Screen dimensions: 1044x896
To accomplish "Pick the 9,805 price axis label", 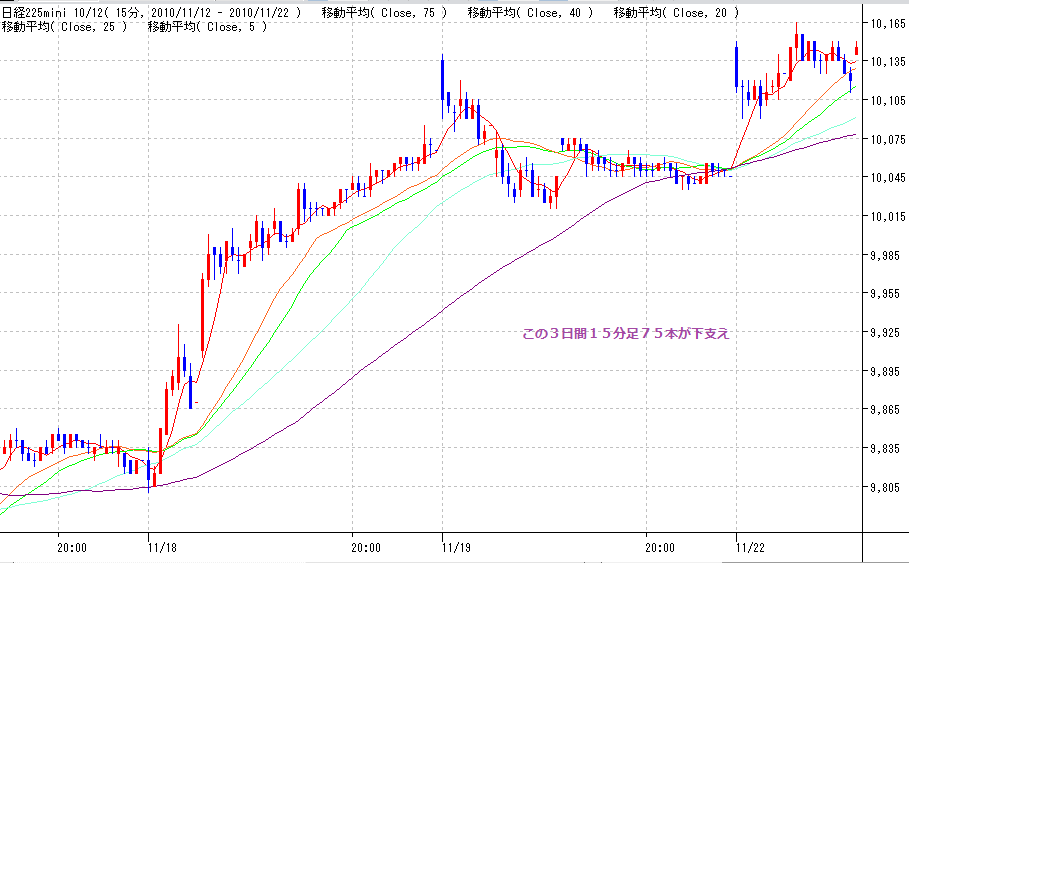I will [x=886, y=488].
